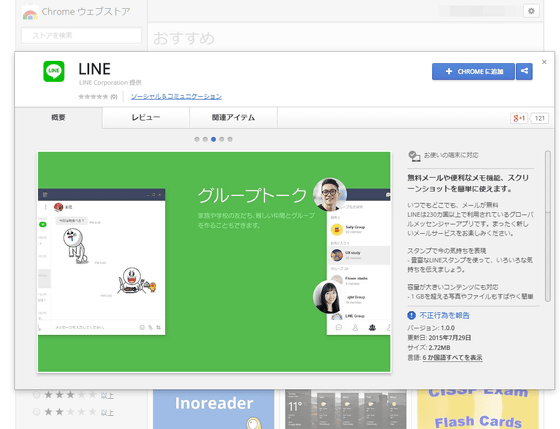Click the star rating of the LINE app
560x429 pixels.
tap(93, 97)
